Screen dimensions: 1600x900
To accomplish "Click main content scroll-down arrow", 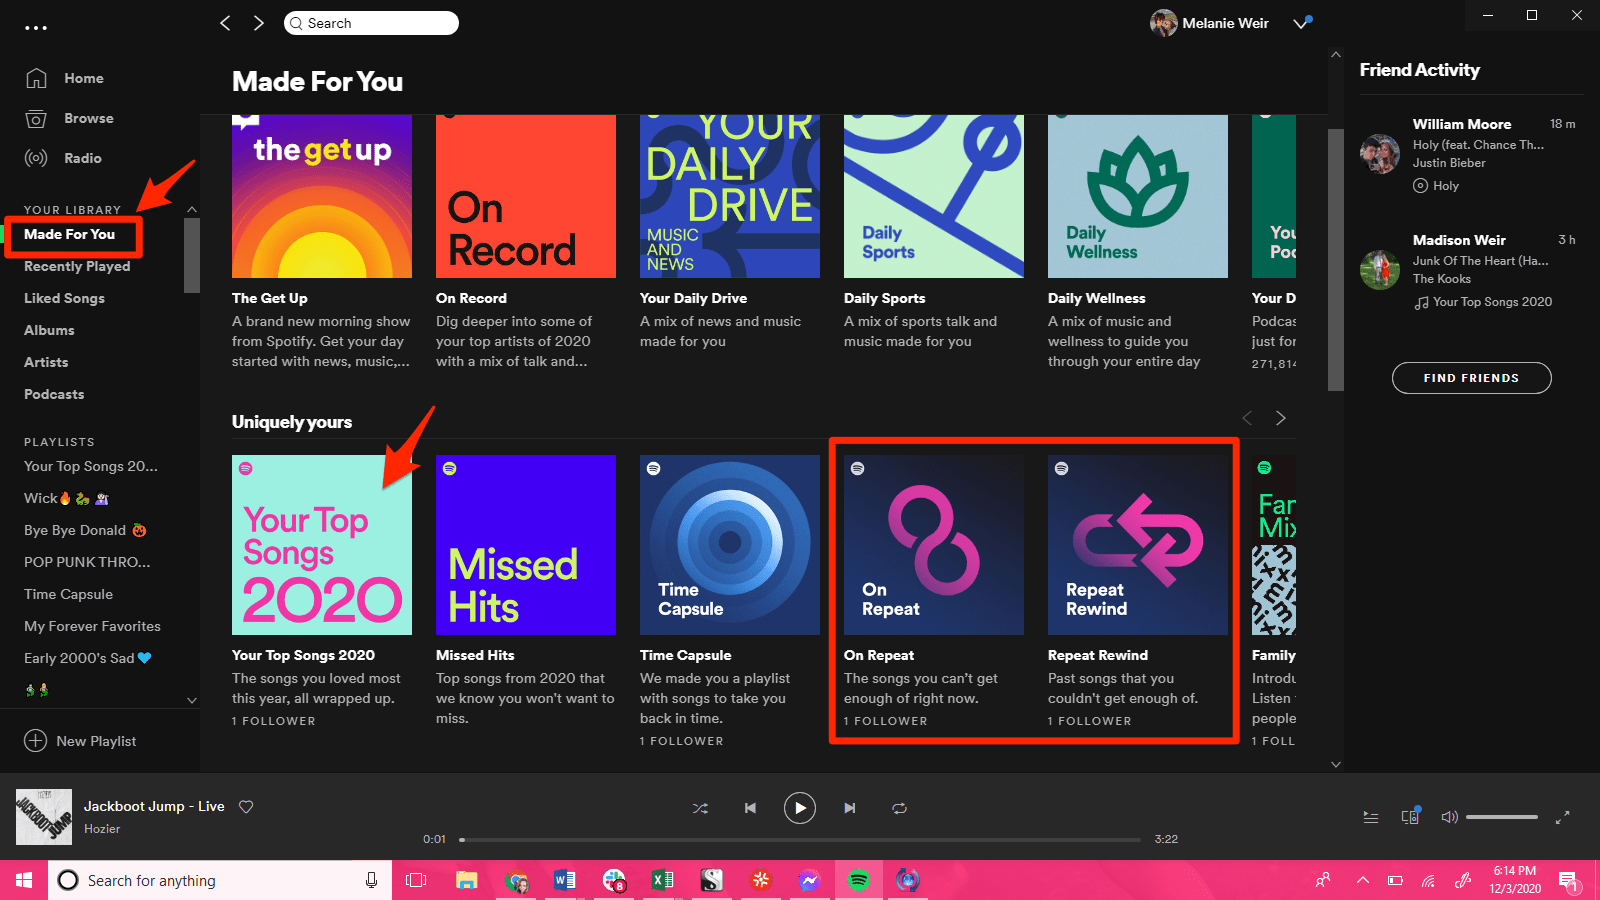I will pos(1336,764).
